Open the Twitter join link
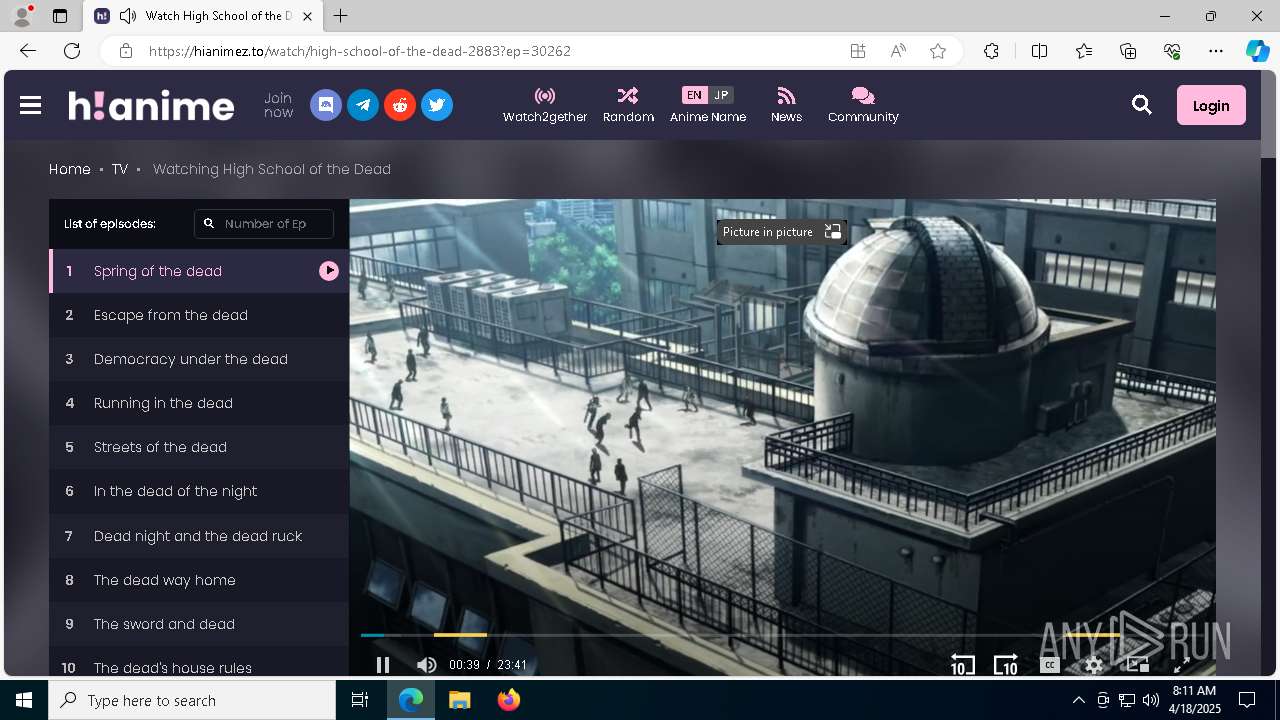This screenshot has height=720, width=1280. 437,105
